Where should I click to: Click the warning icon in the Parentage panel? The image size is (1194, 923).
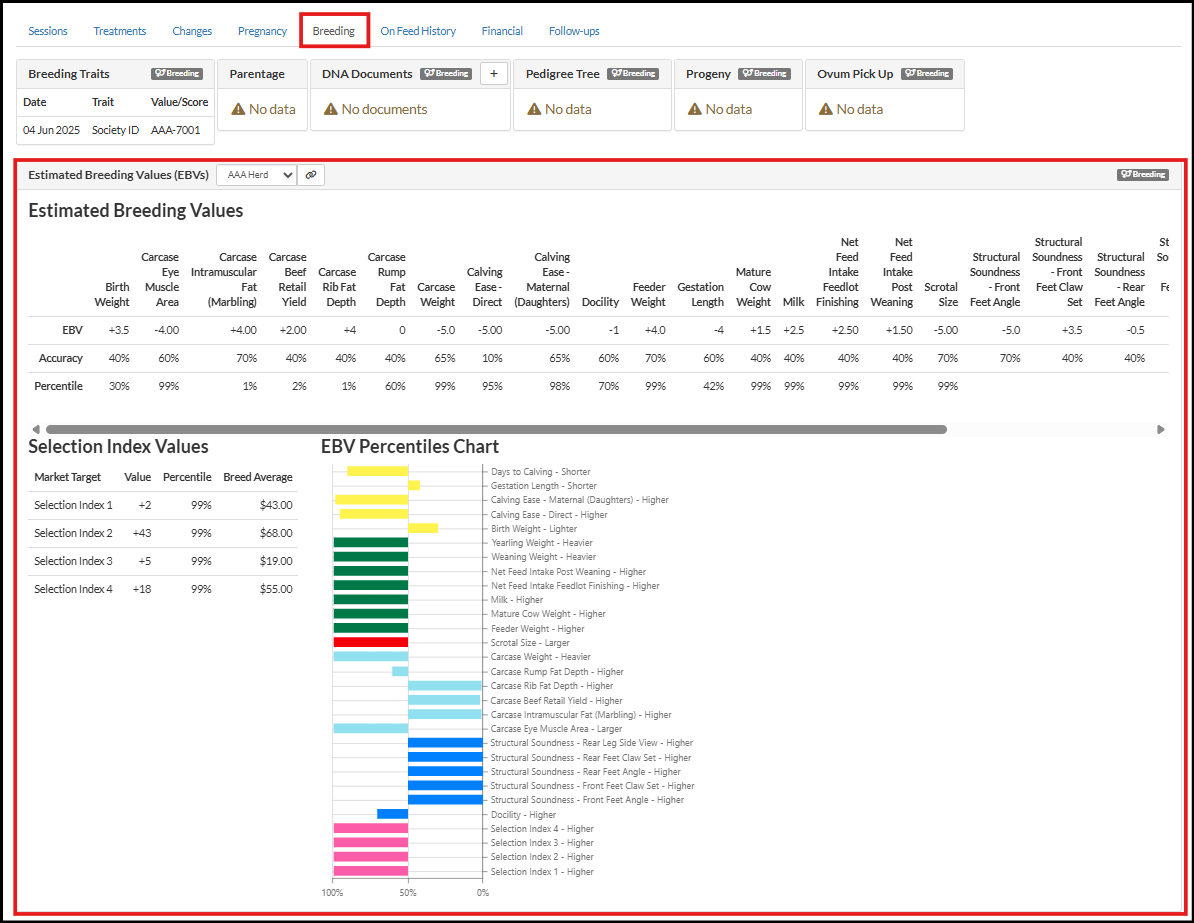(238, 109)
